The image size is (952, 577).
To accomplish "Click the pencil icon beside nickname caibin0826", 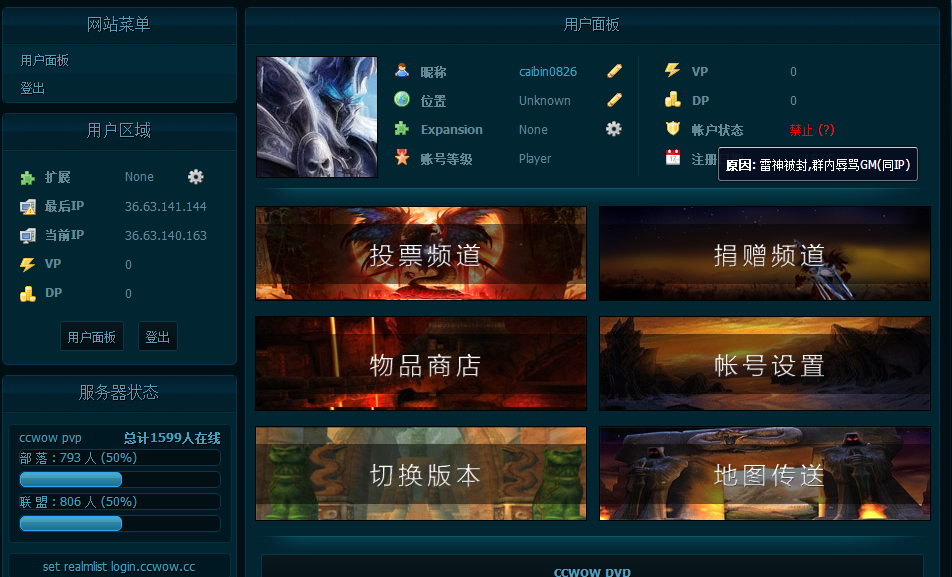I will coord(614,71).
